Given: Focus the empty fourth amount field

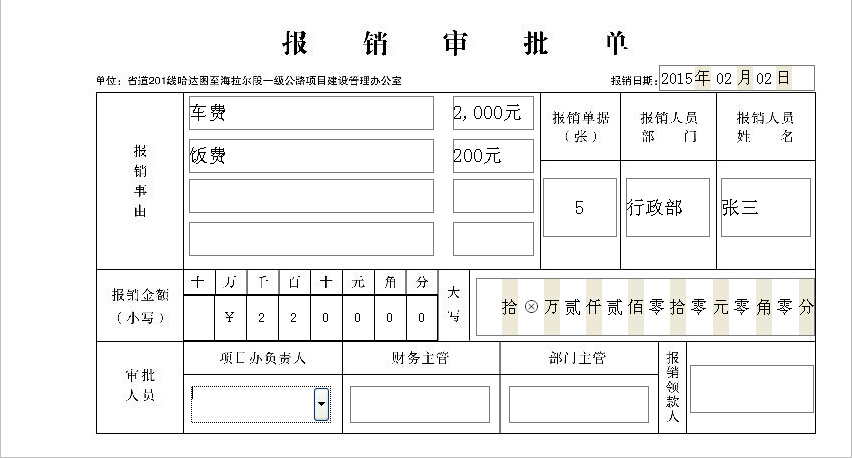Looking at the screenshot, I should coord(493,239).
